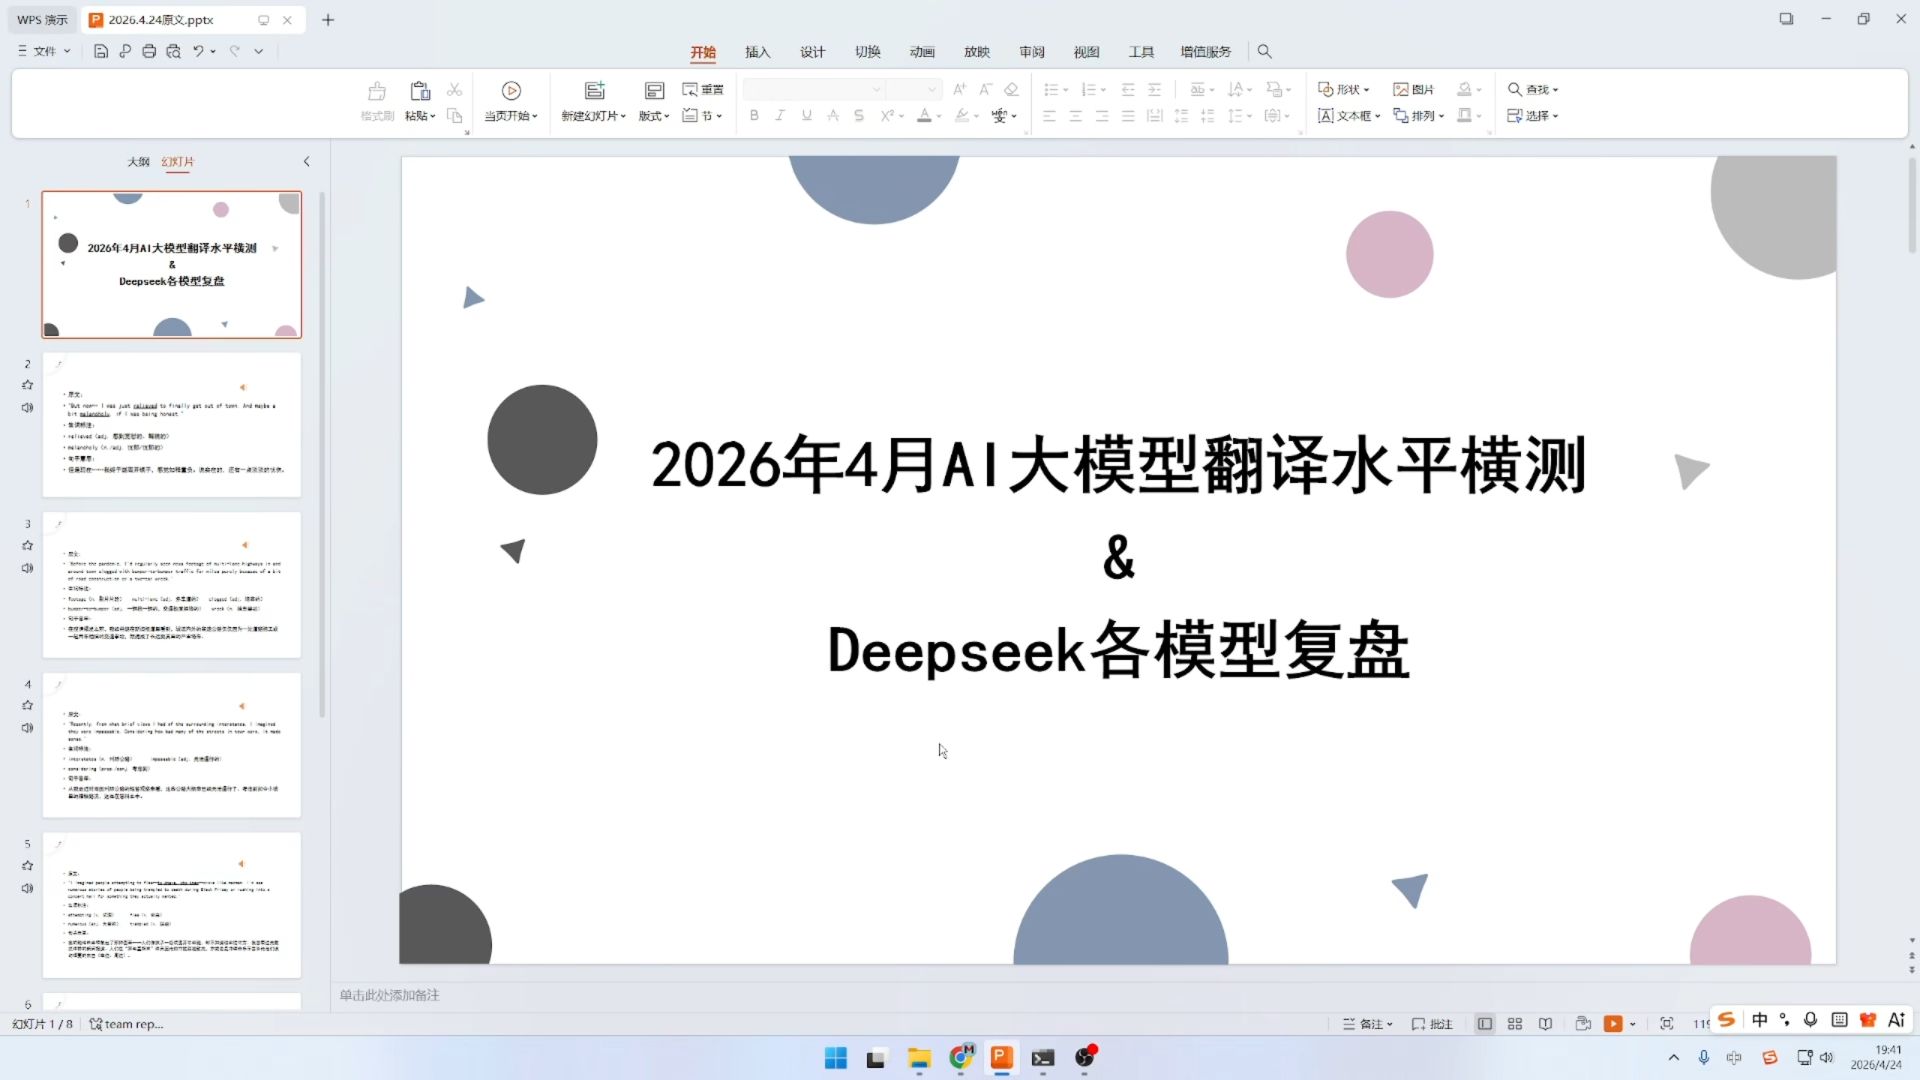
Task: Insert a picture via 图片 button
Action: [x=1414, y=90]
